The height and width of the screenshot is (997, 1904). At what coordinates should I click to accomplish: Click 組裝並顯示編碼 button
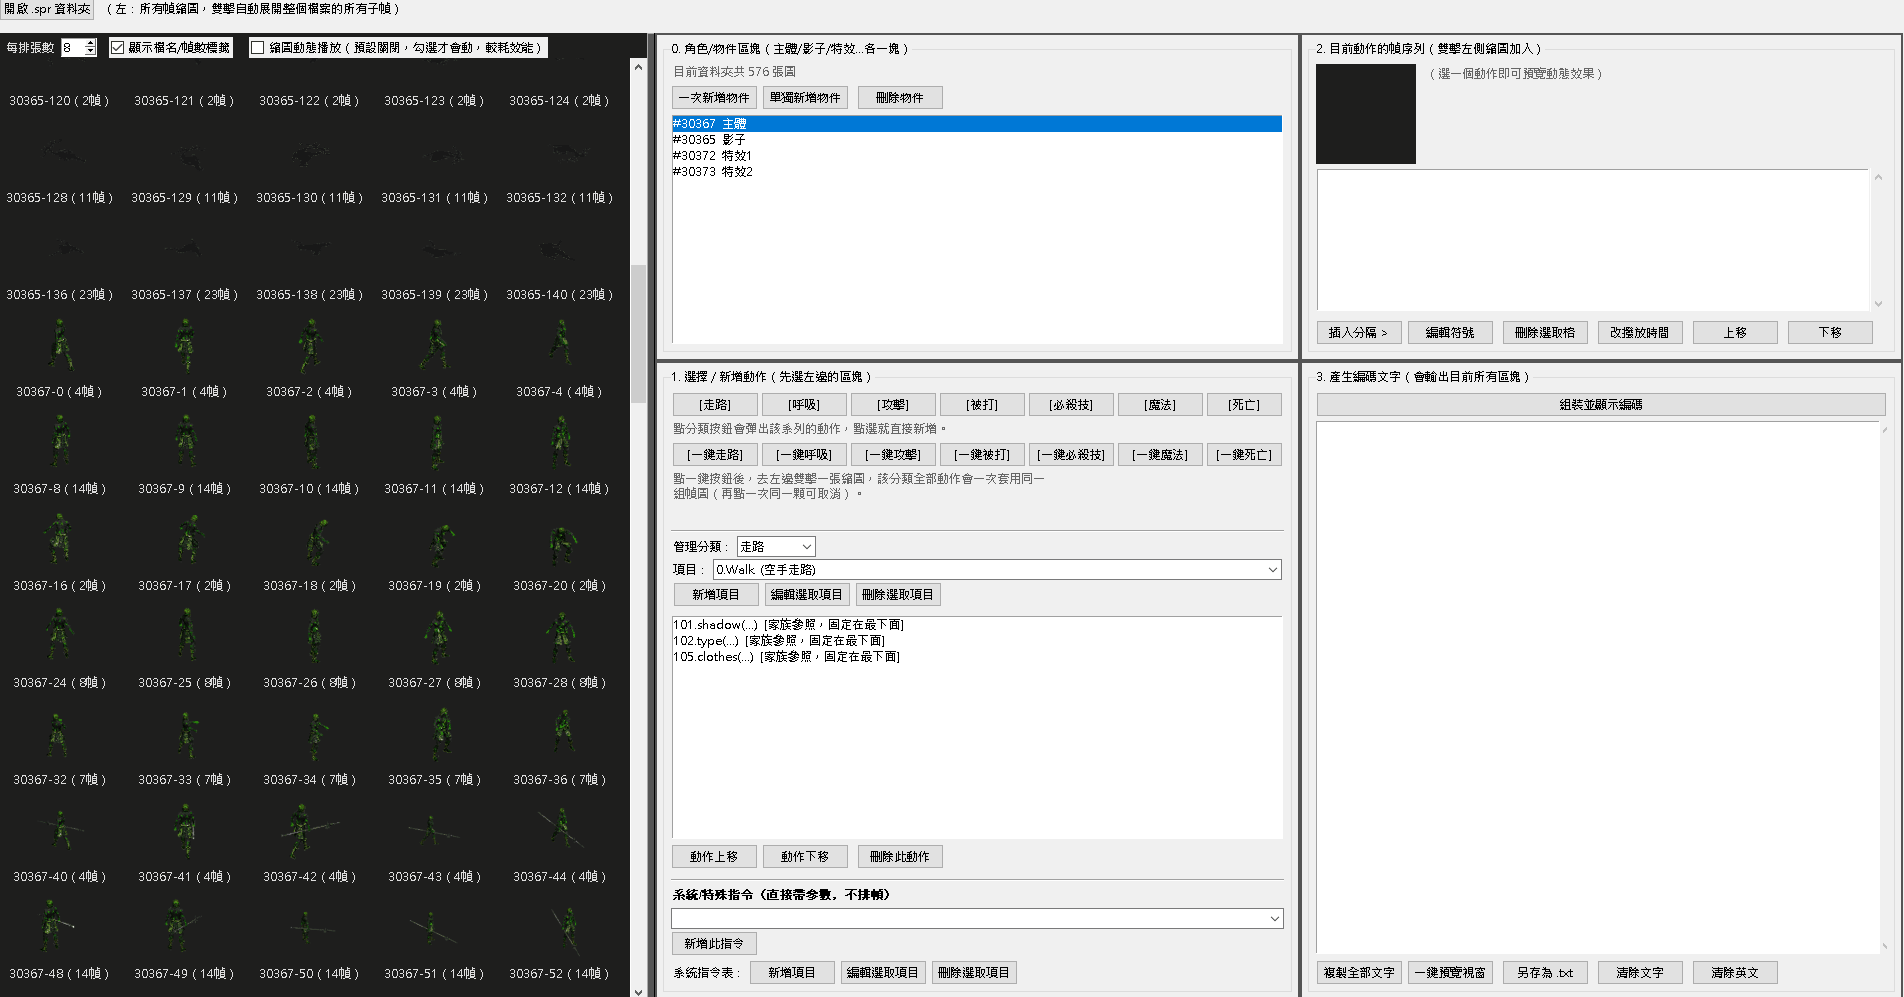1601,404
